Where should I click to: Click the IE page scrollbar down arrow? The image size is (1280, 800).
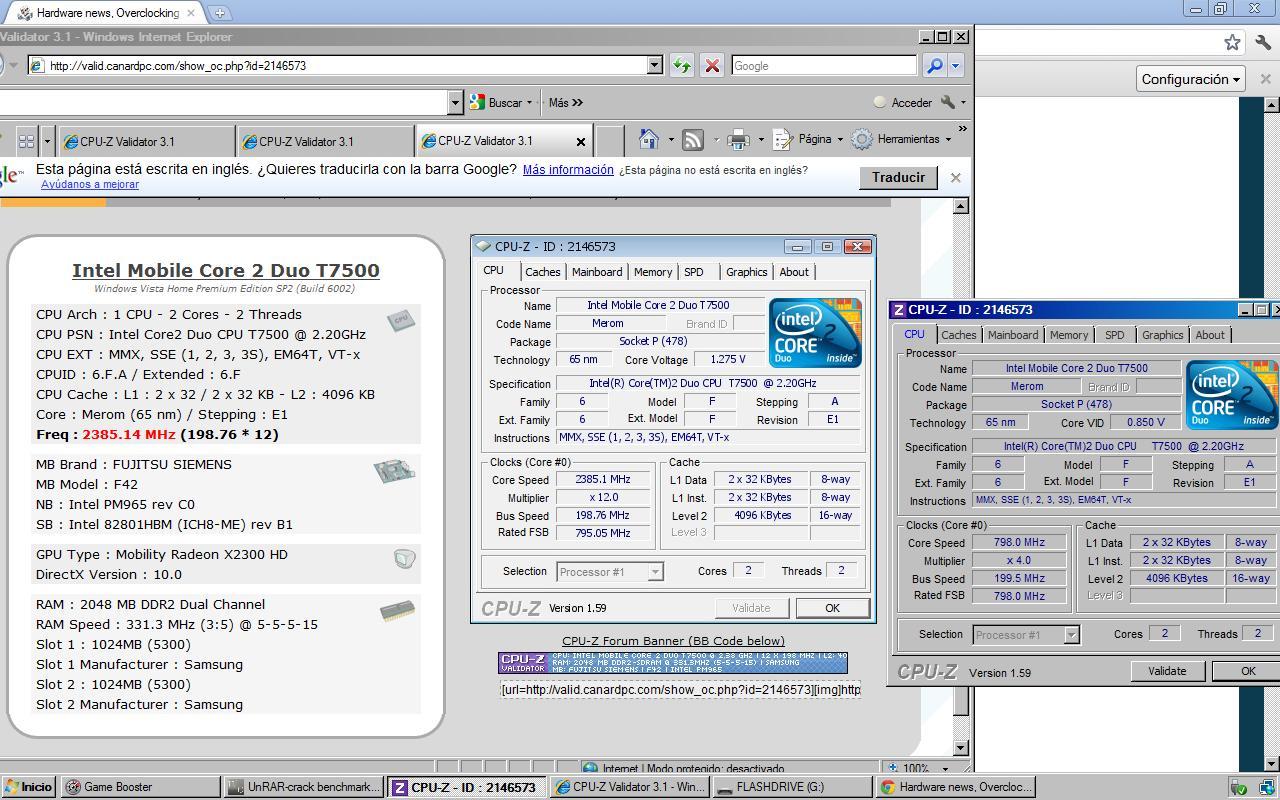[x=961, y=747]
